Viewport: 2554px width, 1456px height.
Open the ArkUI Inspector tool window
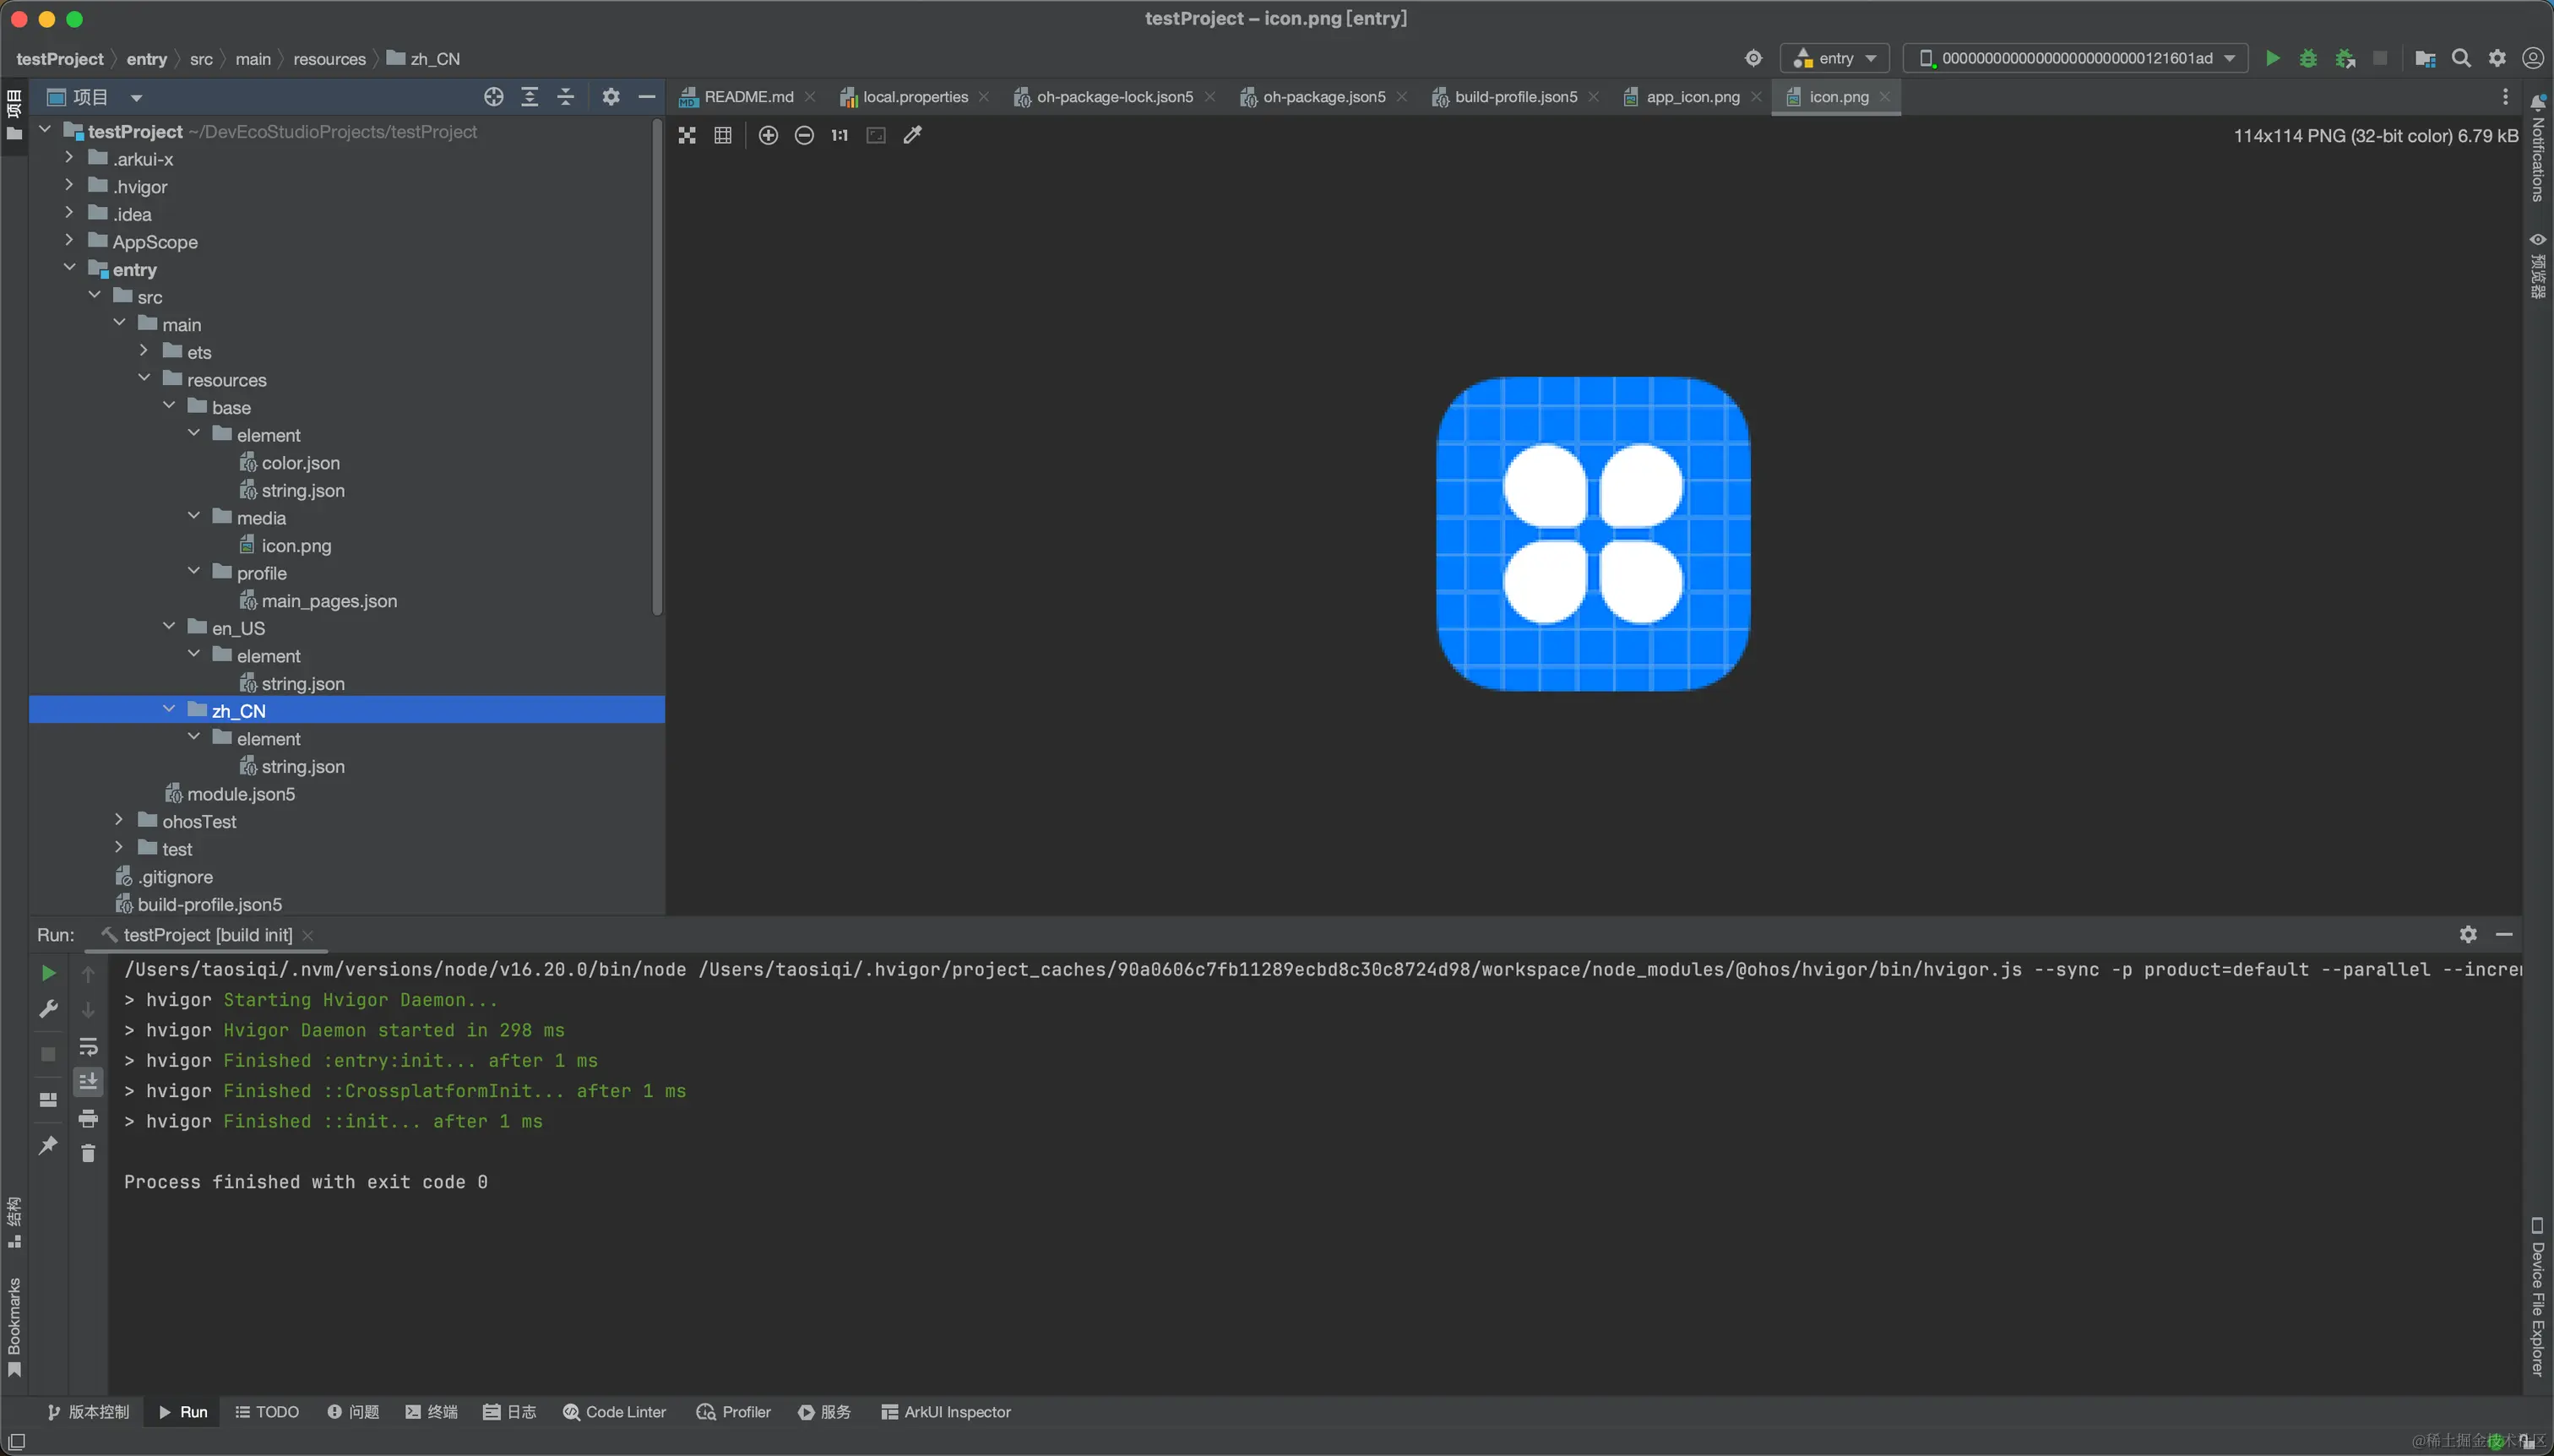[946, 1412]
